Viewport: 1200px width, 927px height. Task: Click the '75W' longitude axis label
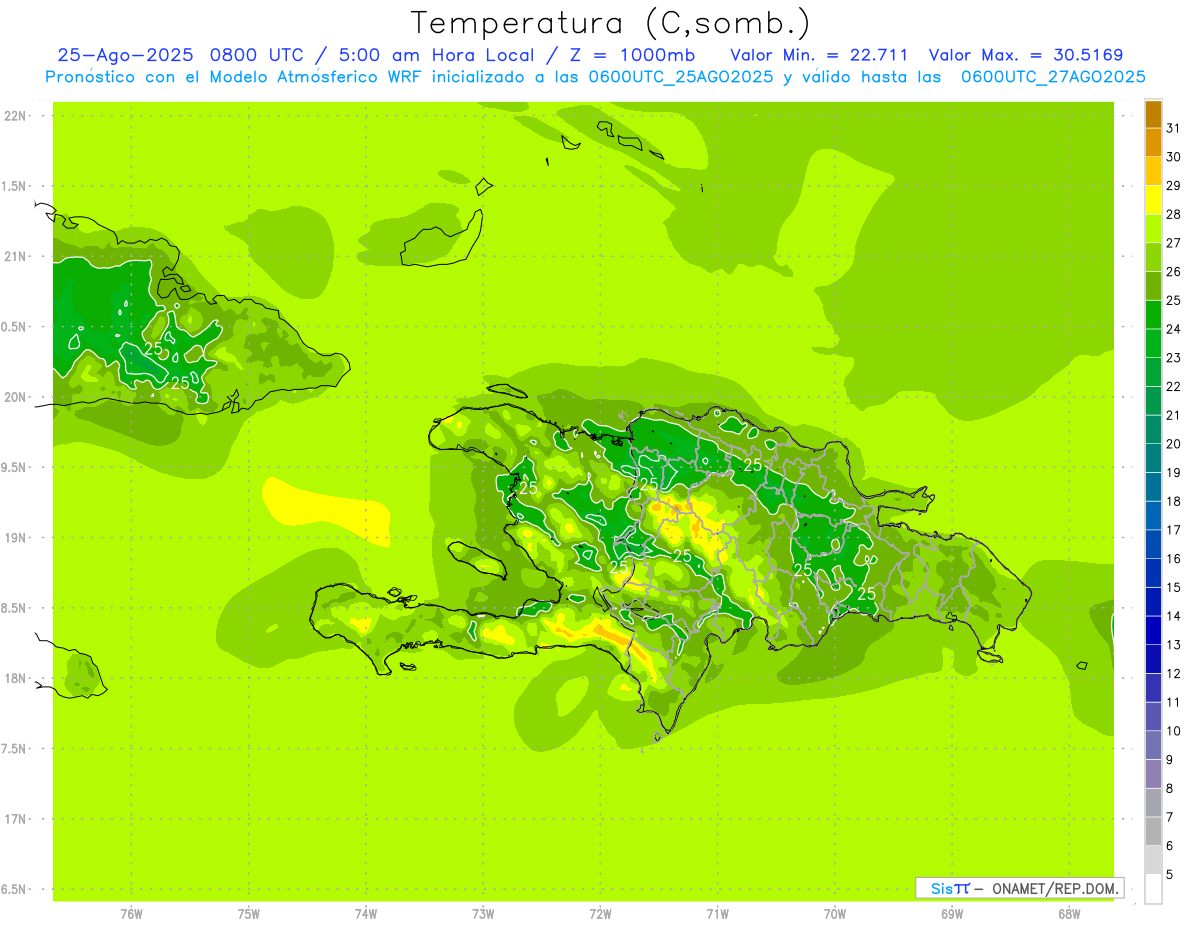coord(249,914)
